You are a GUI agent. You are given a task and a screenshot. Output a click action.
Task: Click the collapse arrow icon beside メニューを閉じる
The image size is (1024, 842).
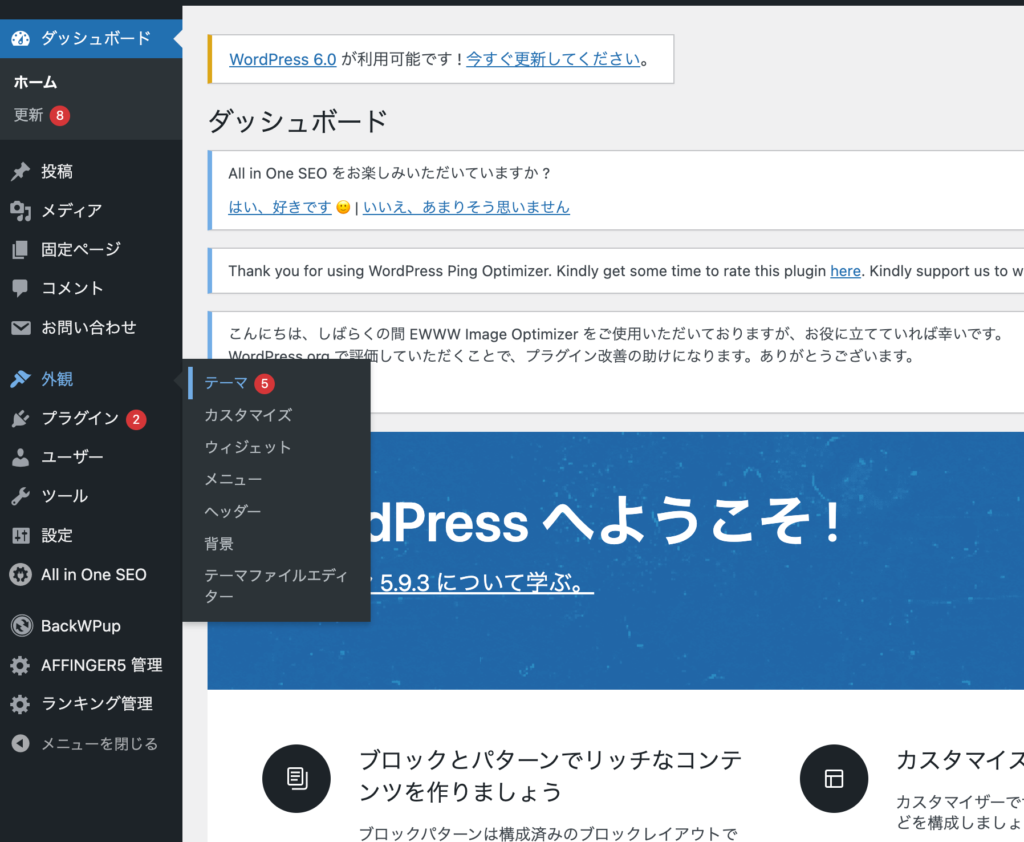point(20,743)
